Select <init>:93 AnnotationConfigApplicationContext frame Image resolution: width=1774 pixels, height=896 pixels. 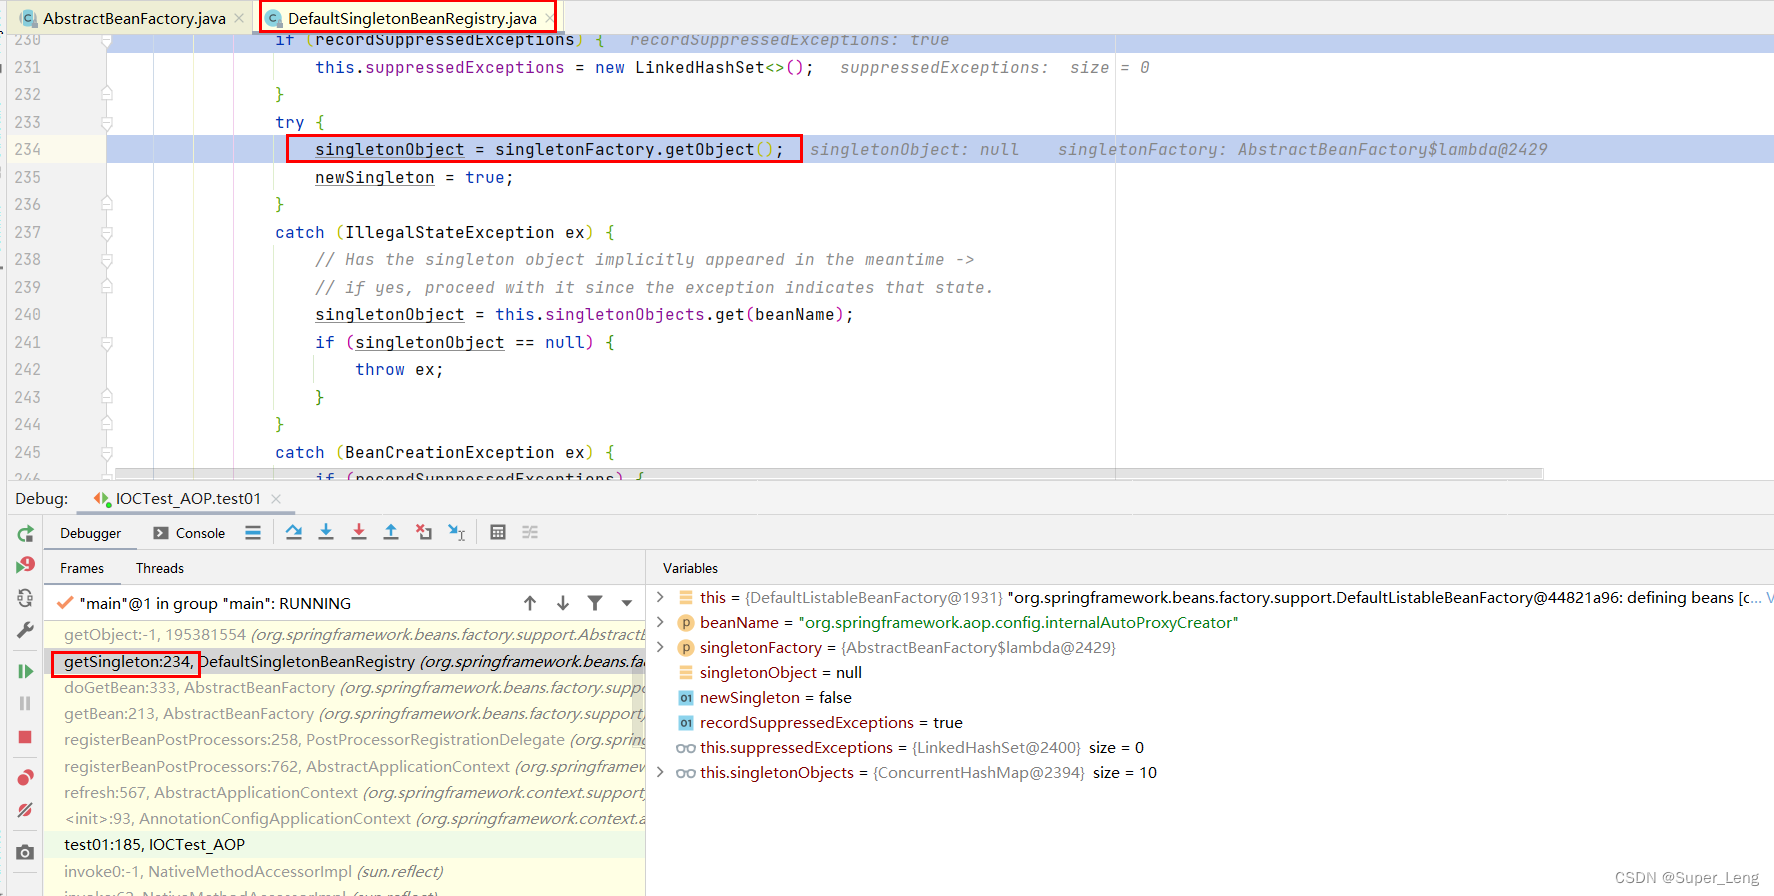pos(345,818)
